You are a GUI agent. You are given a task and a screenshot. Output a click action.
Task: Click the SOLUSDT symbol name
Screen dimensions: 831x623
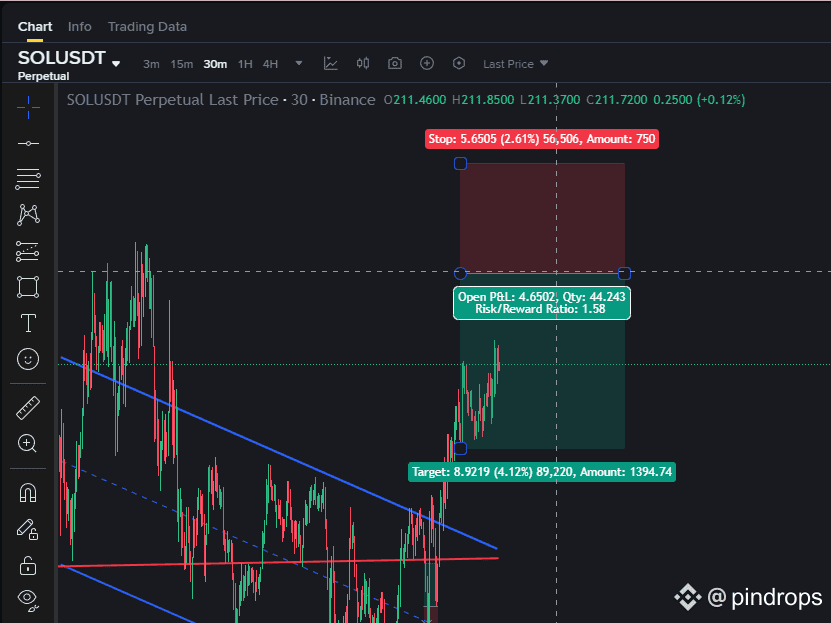pos(62,57)
